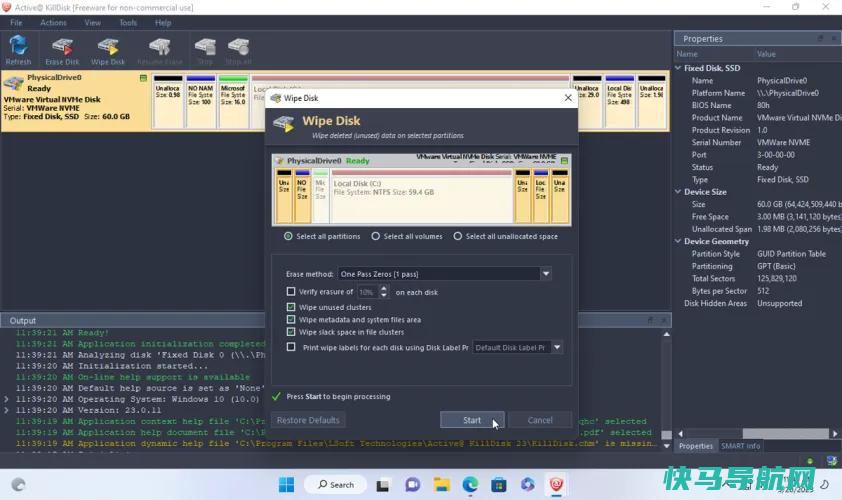Open the View menu

click(92, 23)
